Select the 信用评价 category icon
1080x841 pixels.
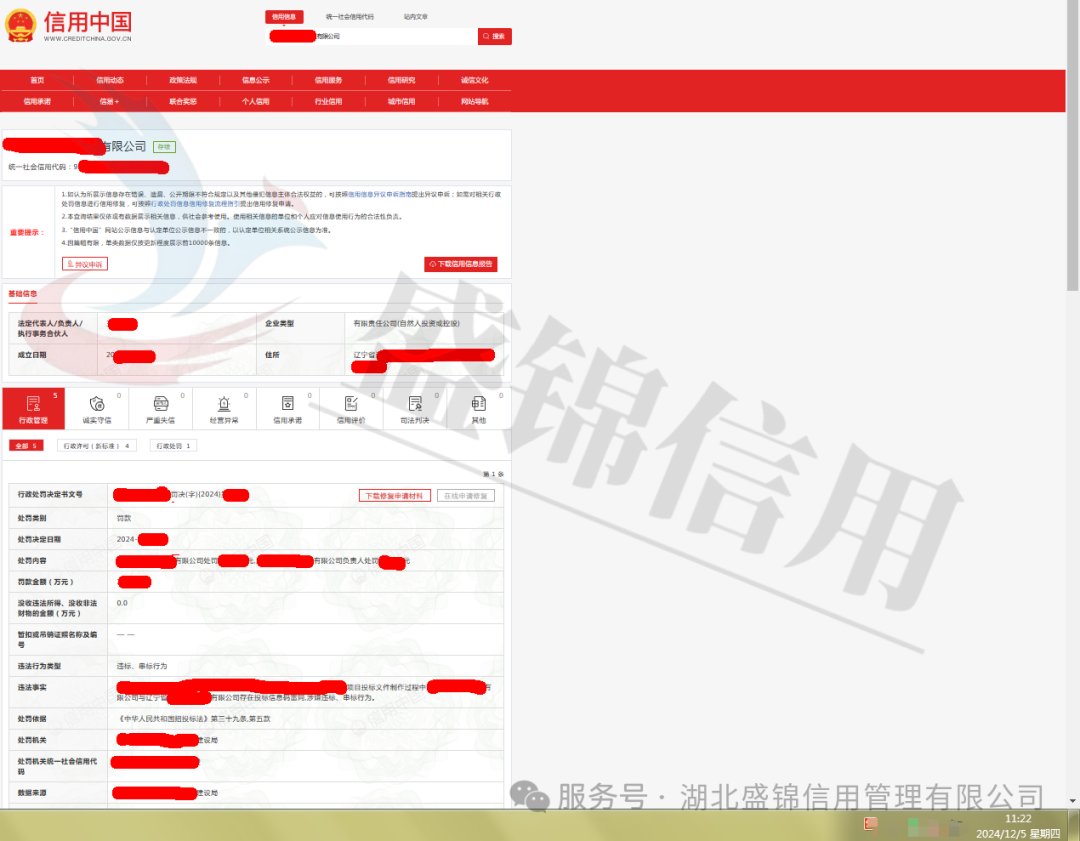(351, 404)
